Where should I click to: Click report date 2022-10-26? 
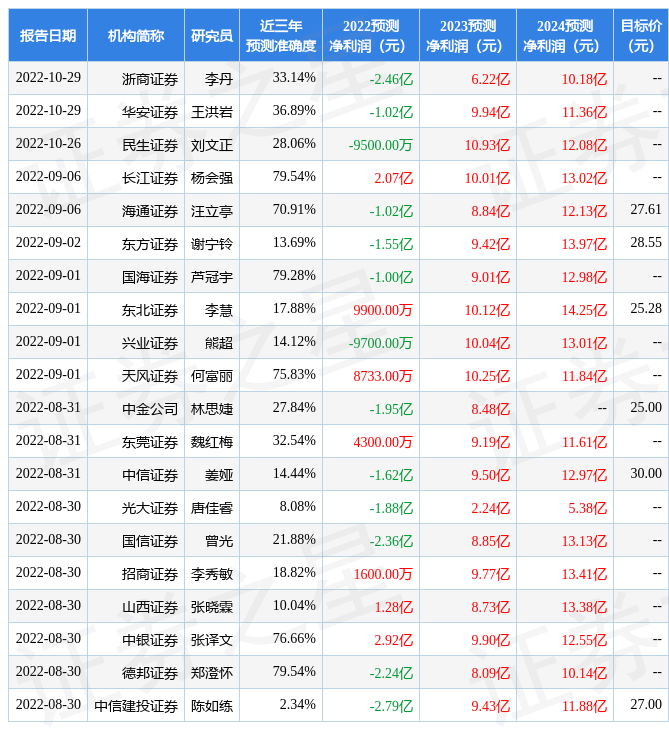(48, 143)
